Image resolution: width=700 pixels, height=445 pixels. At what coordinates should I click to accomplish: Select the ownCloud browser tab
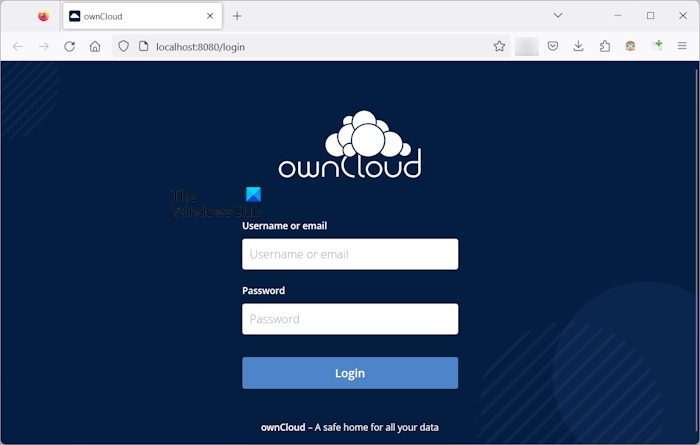coord(142,16)
